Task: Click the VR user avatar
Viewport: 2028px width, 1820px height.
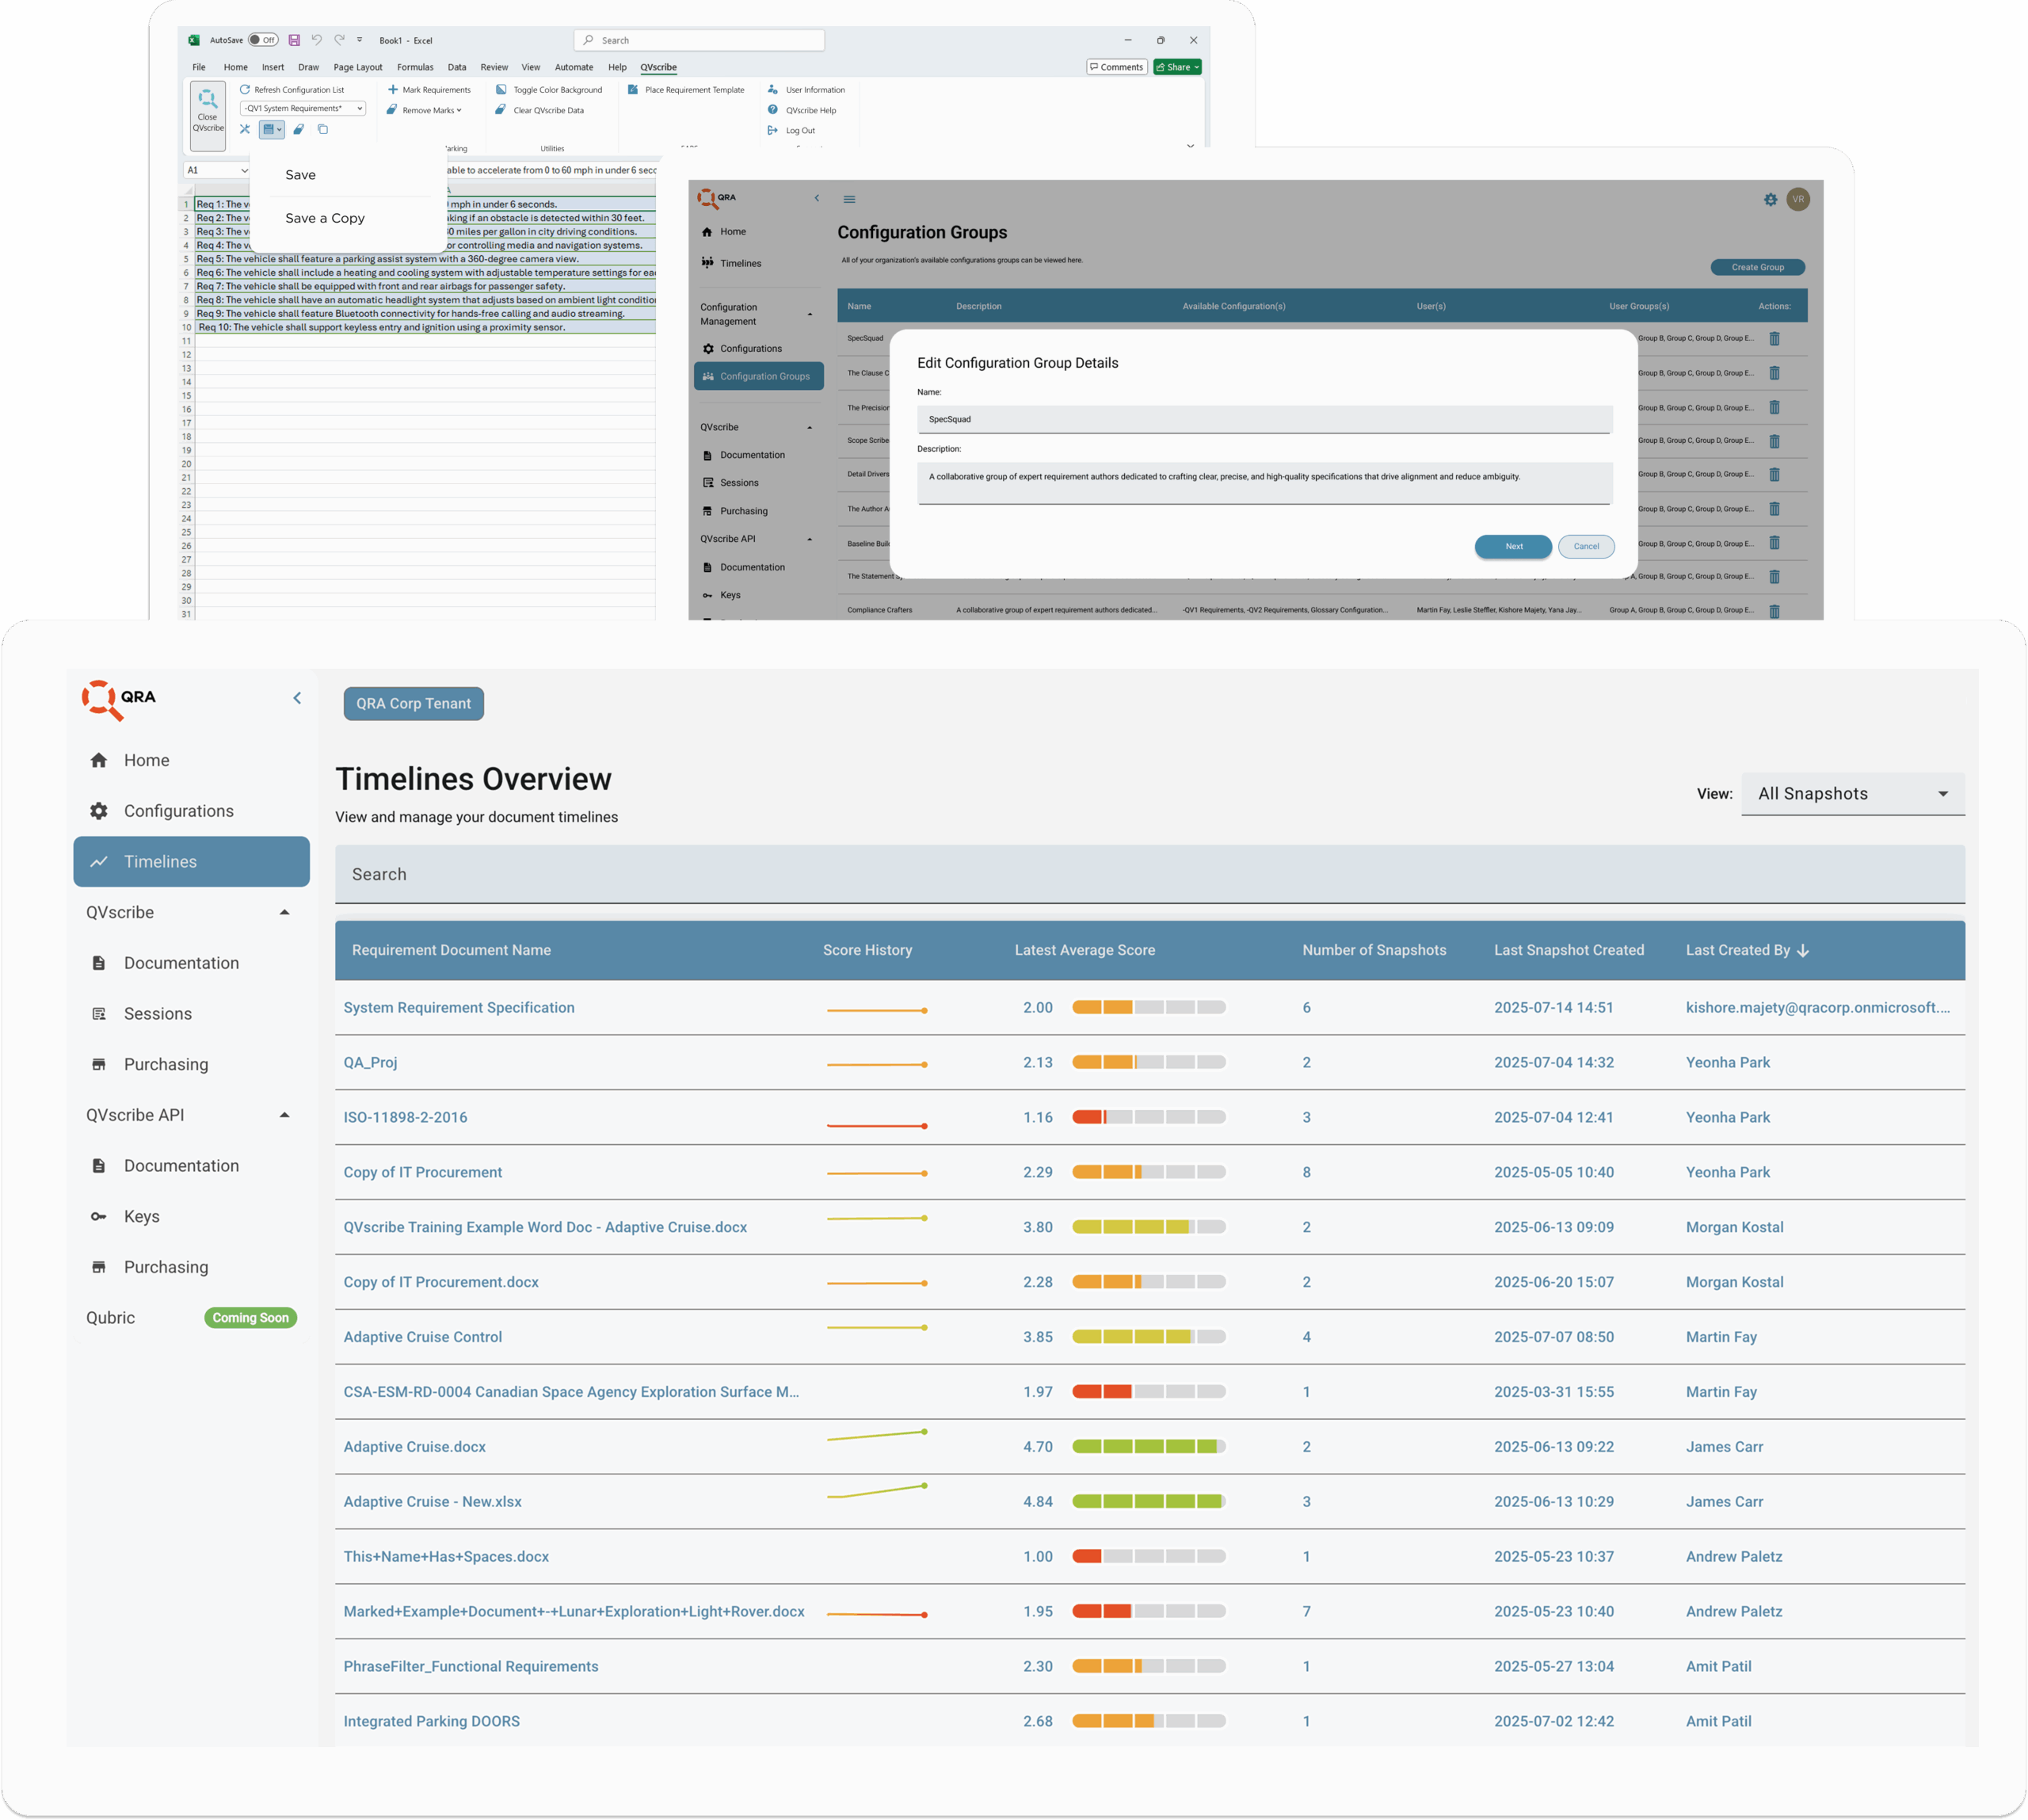Action: point(1798,199)
